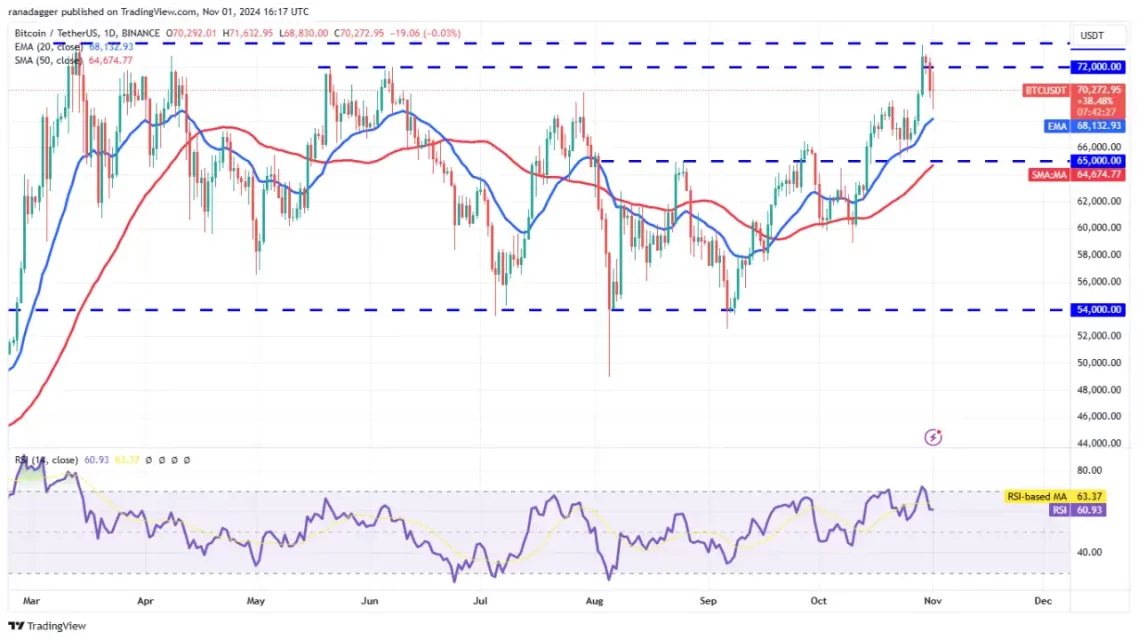Click the Mar marker on time axis
The width and height of the screenshot is (1138, 640).
pyautogui.click(x=31, y=602)
